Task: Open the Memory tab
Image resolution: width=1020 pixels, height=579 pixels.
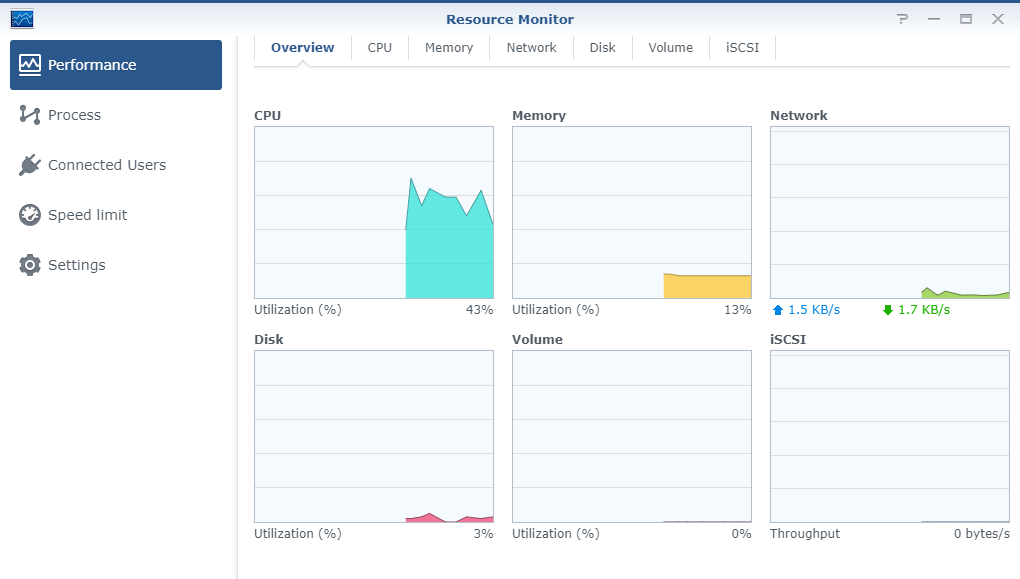Action: pos(449,48)
